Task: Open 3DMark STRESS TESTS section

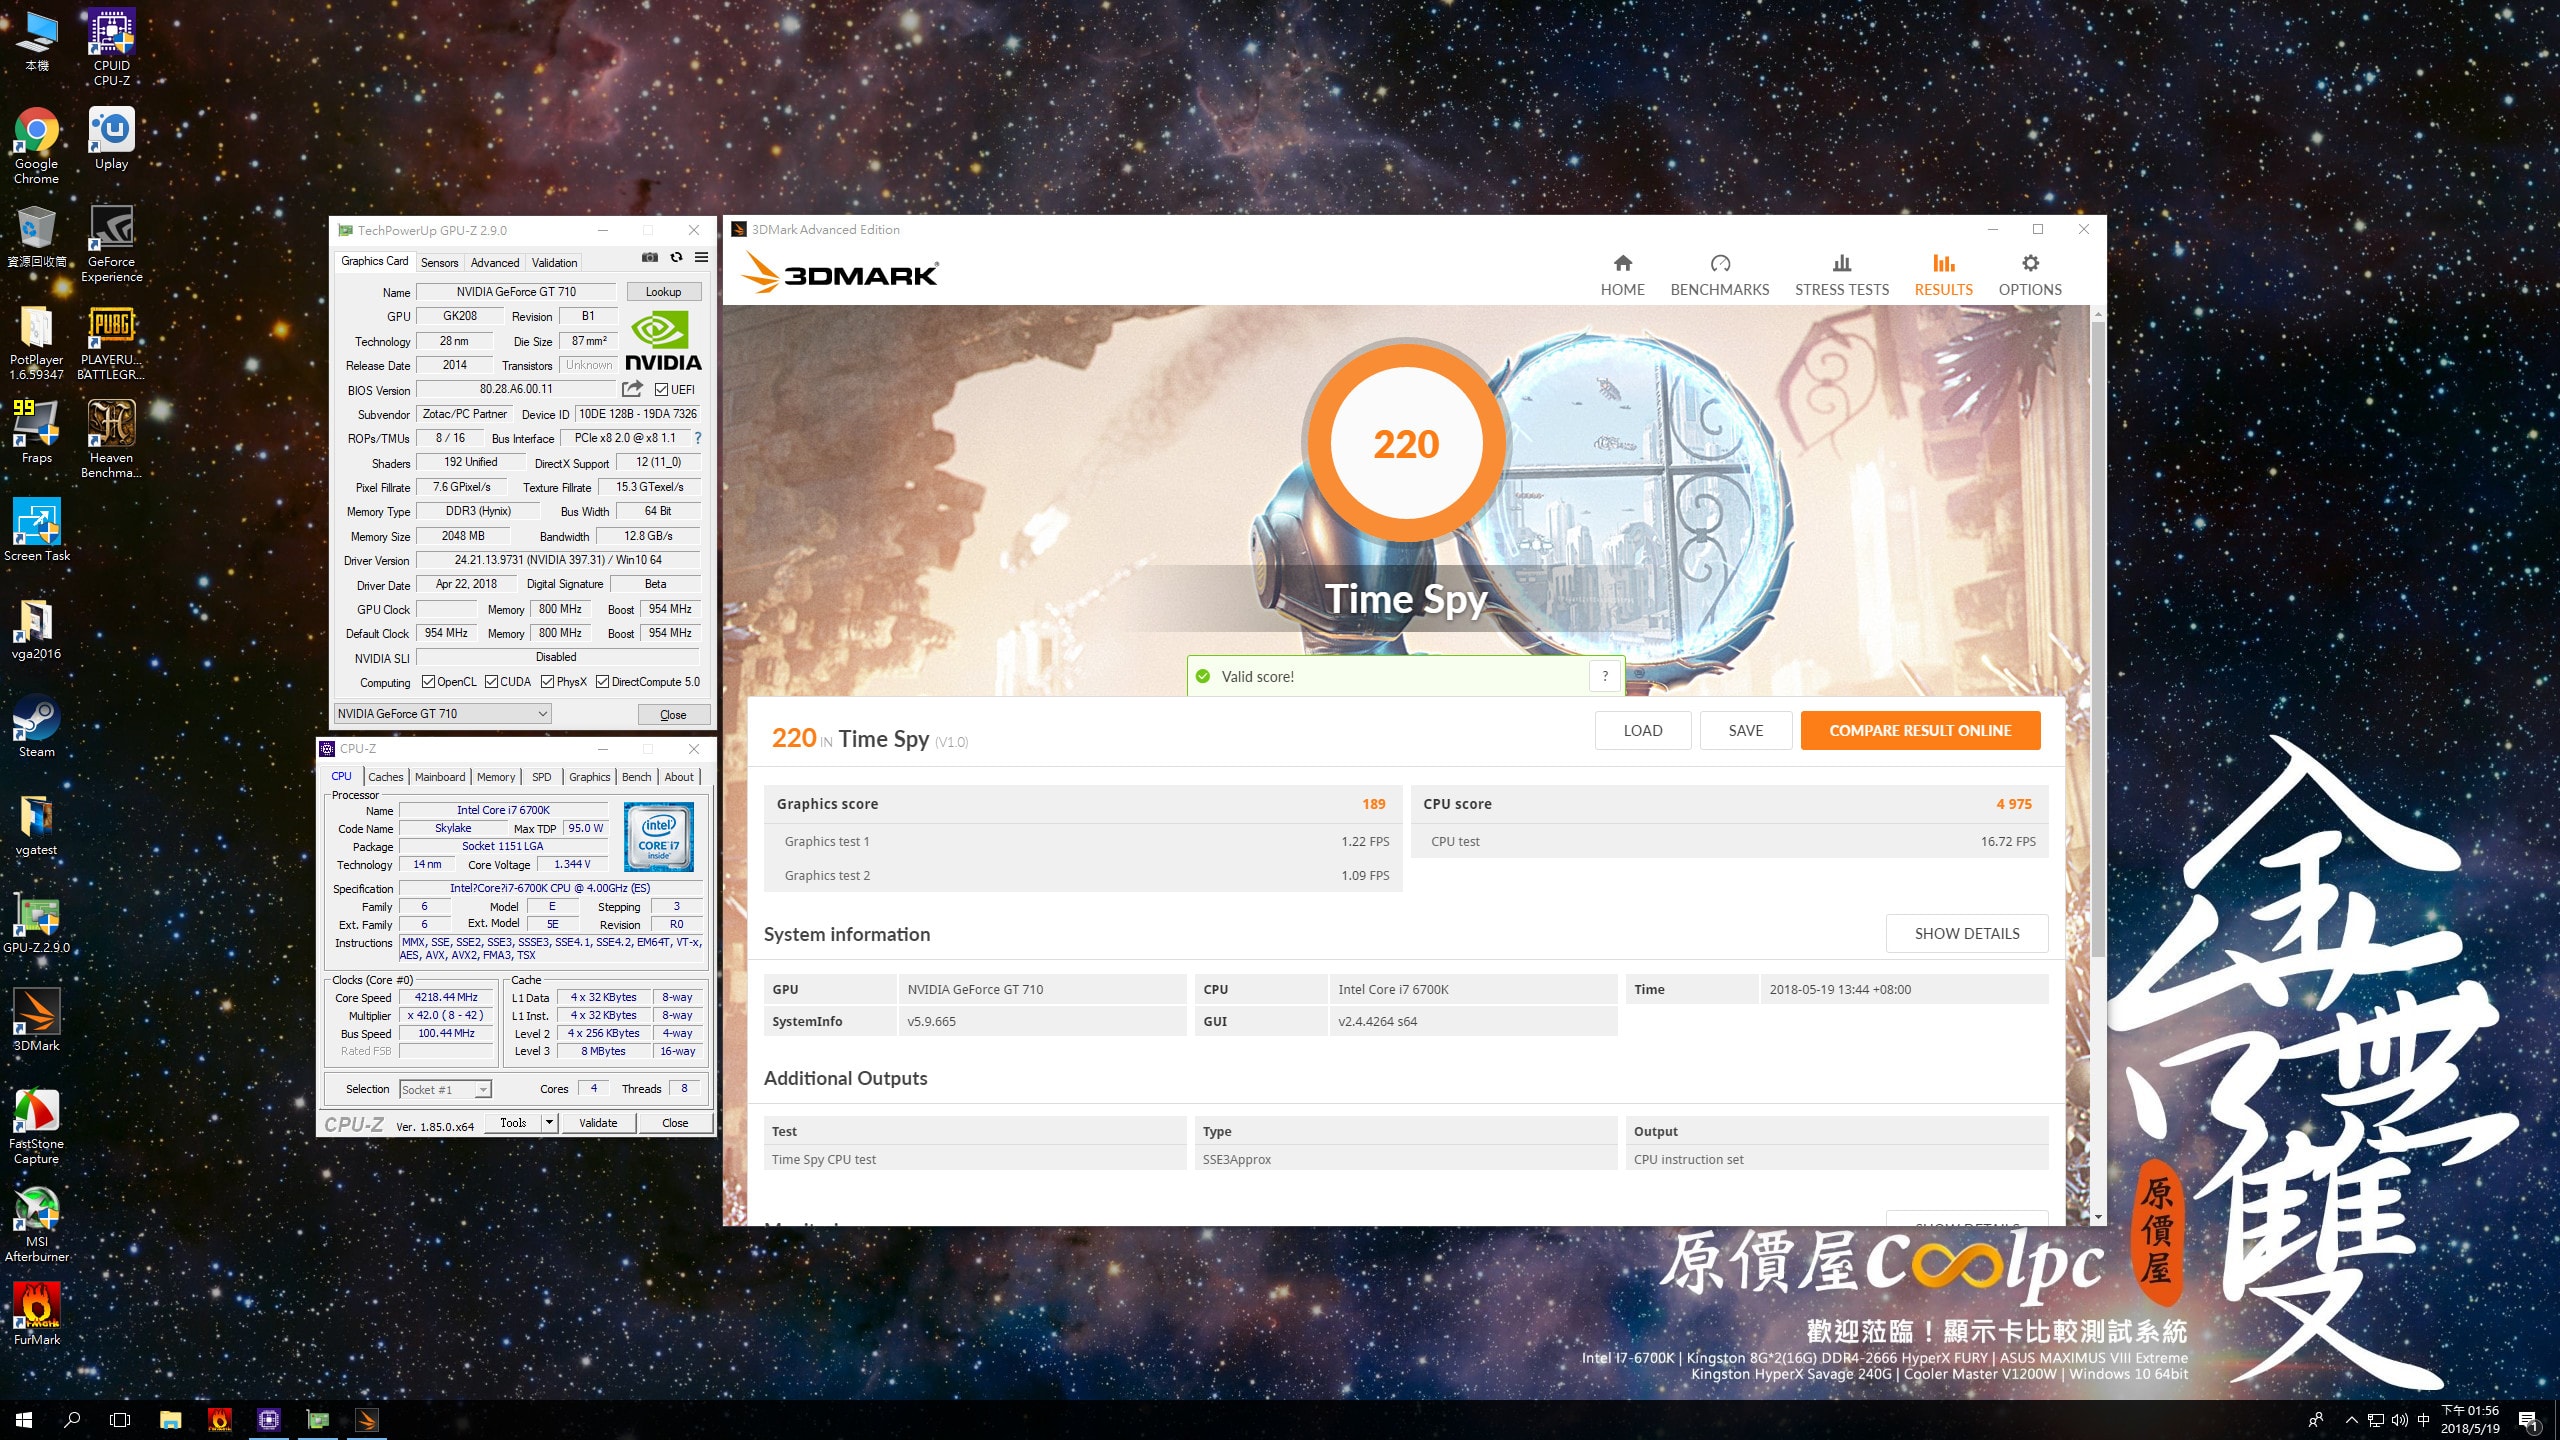Action: [1841, 275]
